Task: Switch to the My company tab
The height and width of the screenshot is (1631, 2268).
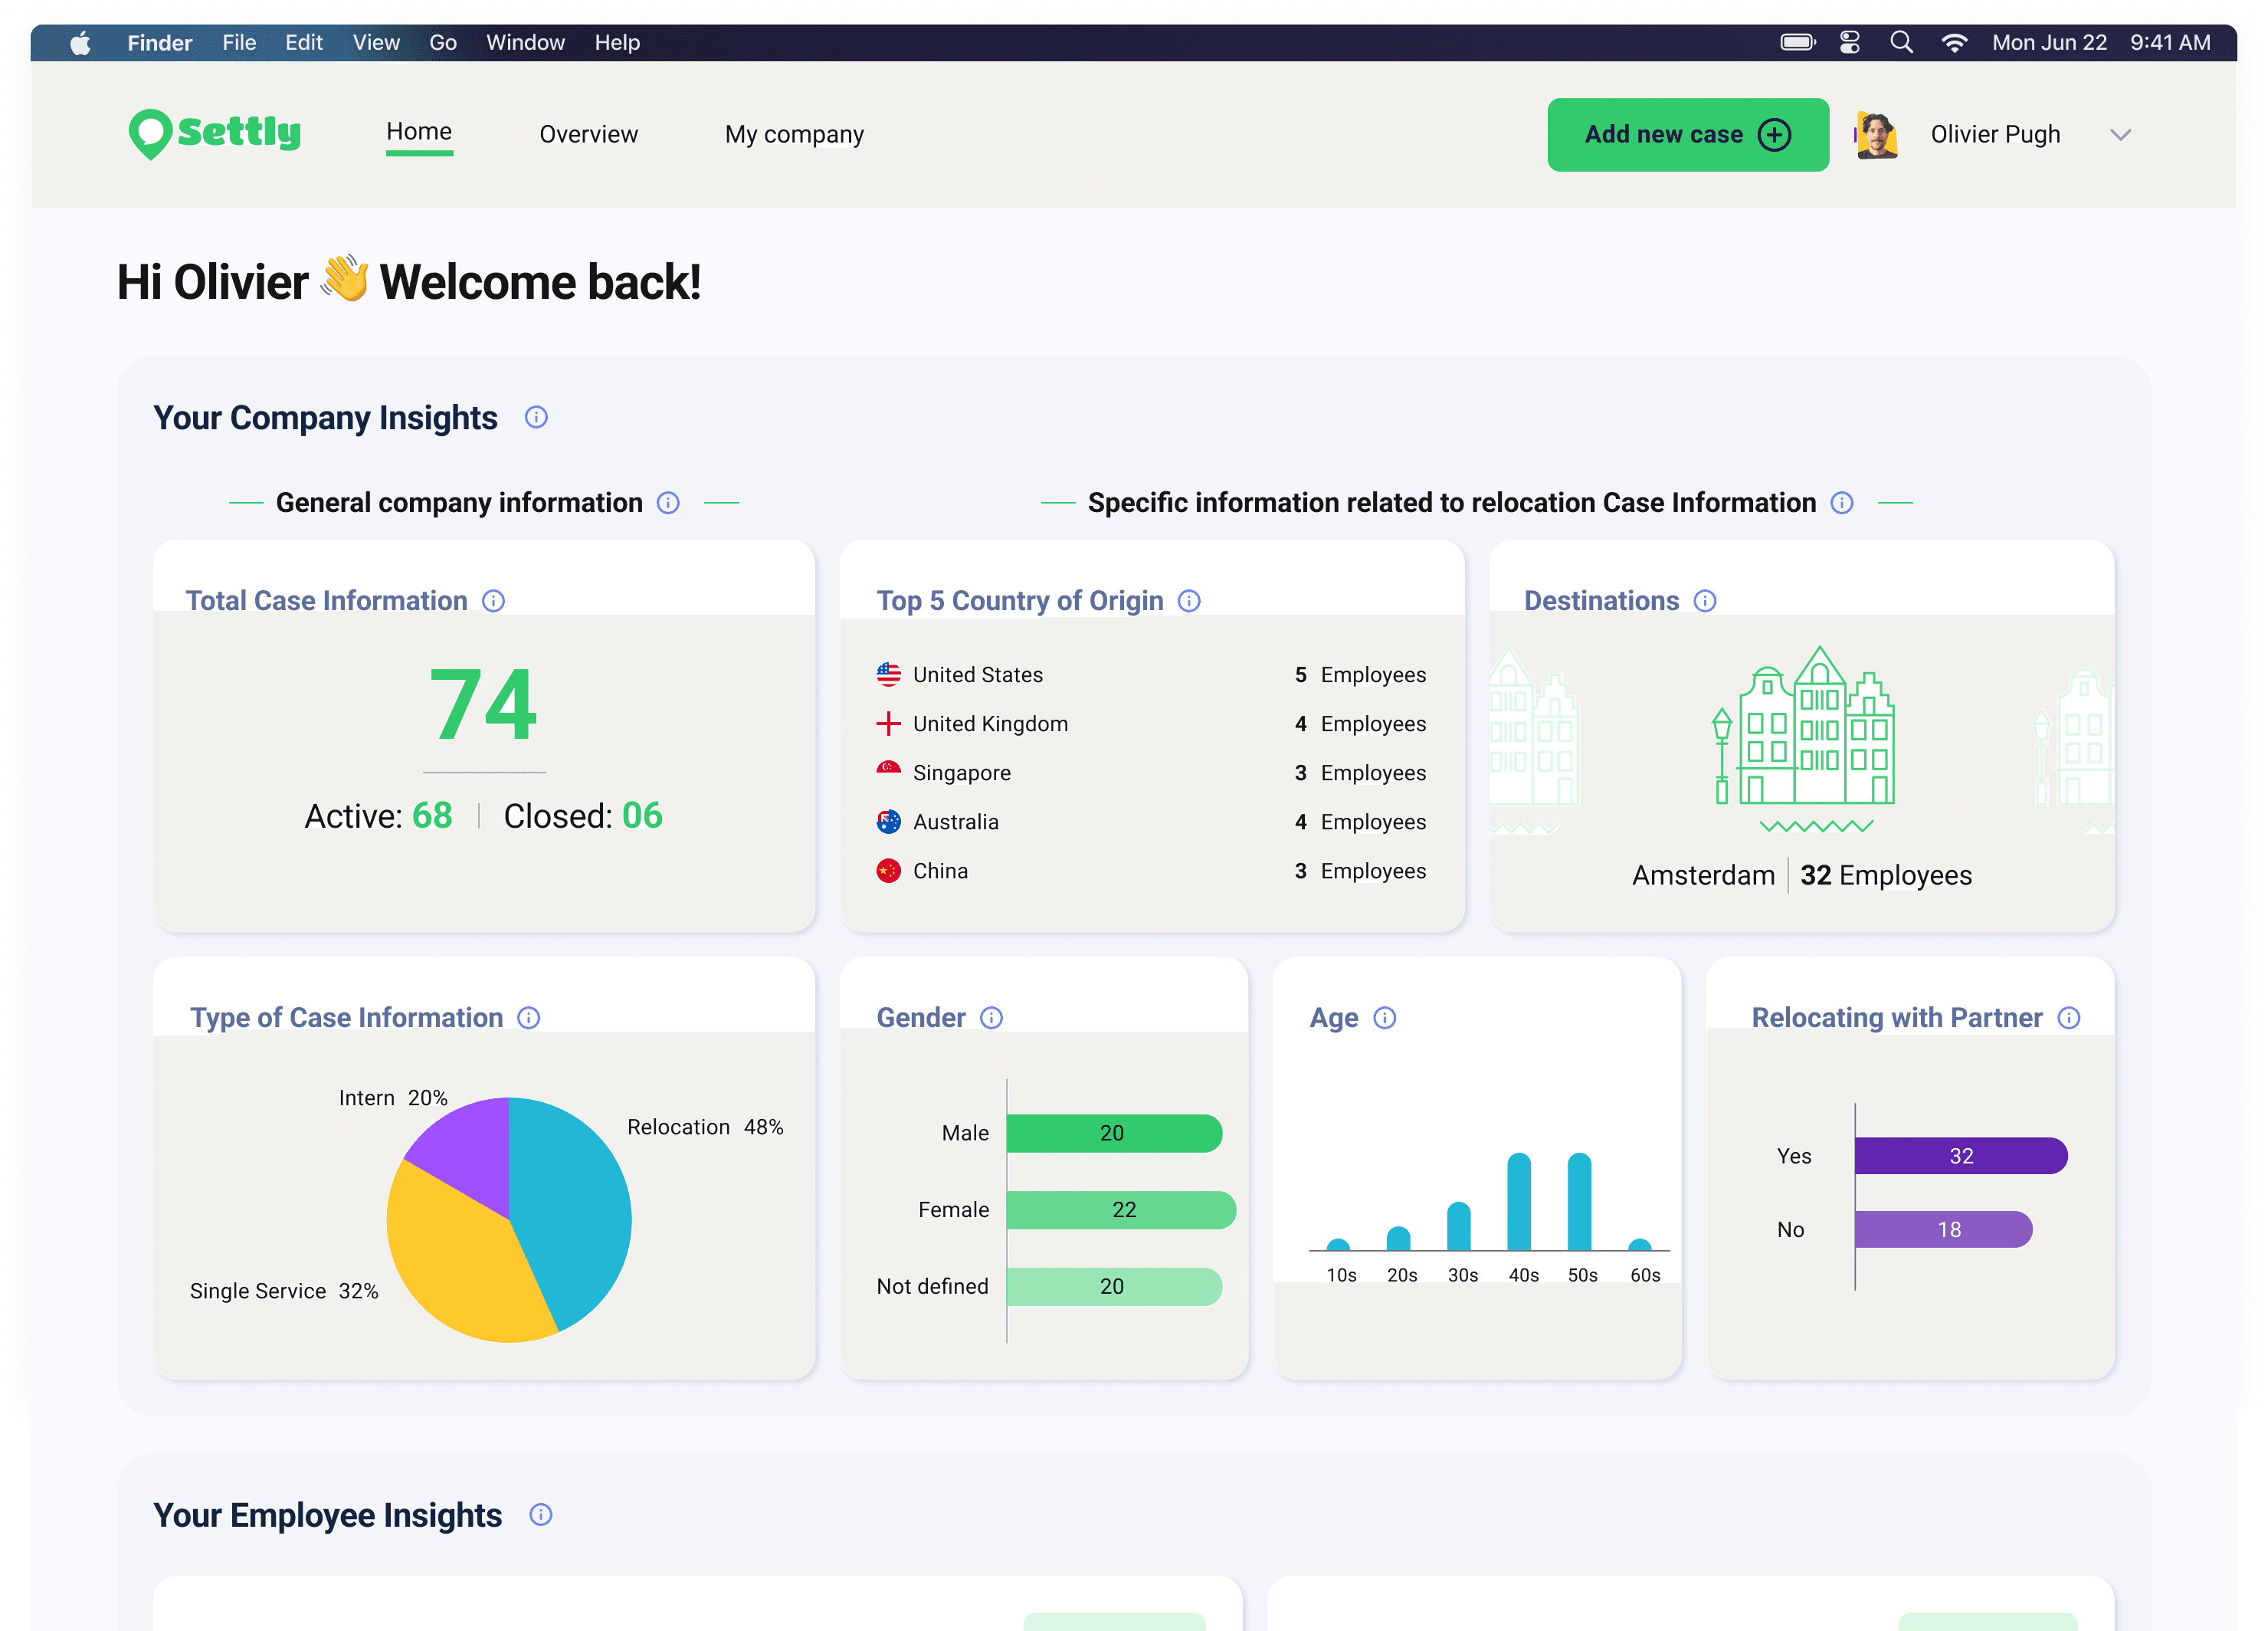Action: pyautogui.click(x=794, y=134)
